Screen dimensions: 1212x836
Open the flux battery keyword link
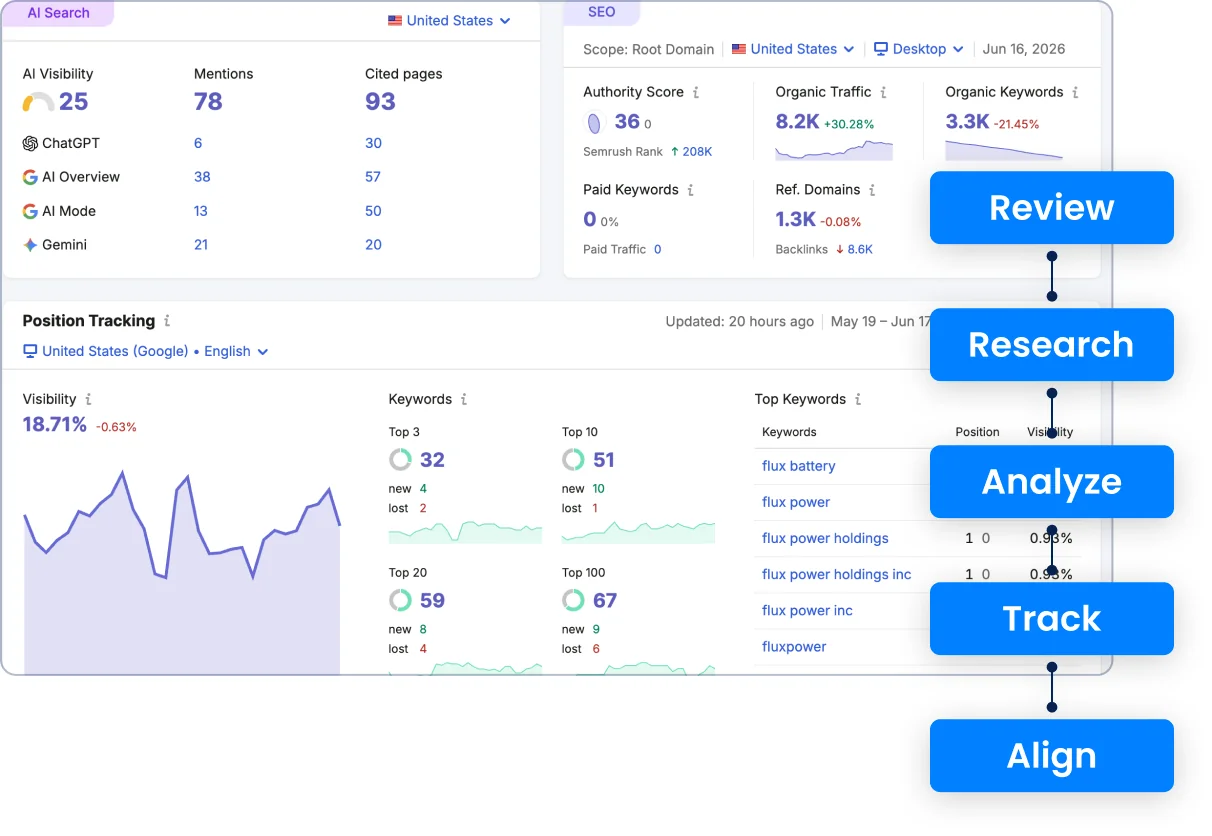(798, 466)
